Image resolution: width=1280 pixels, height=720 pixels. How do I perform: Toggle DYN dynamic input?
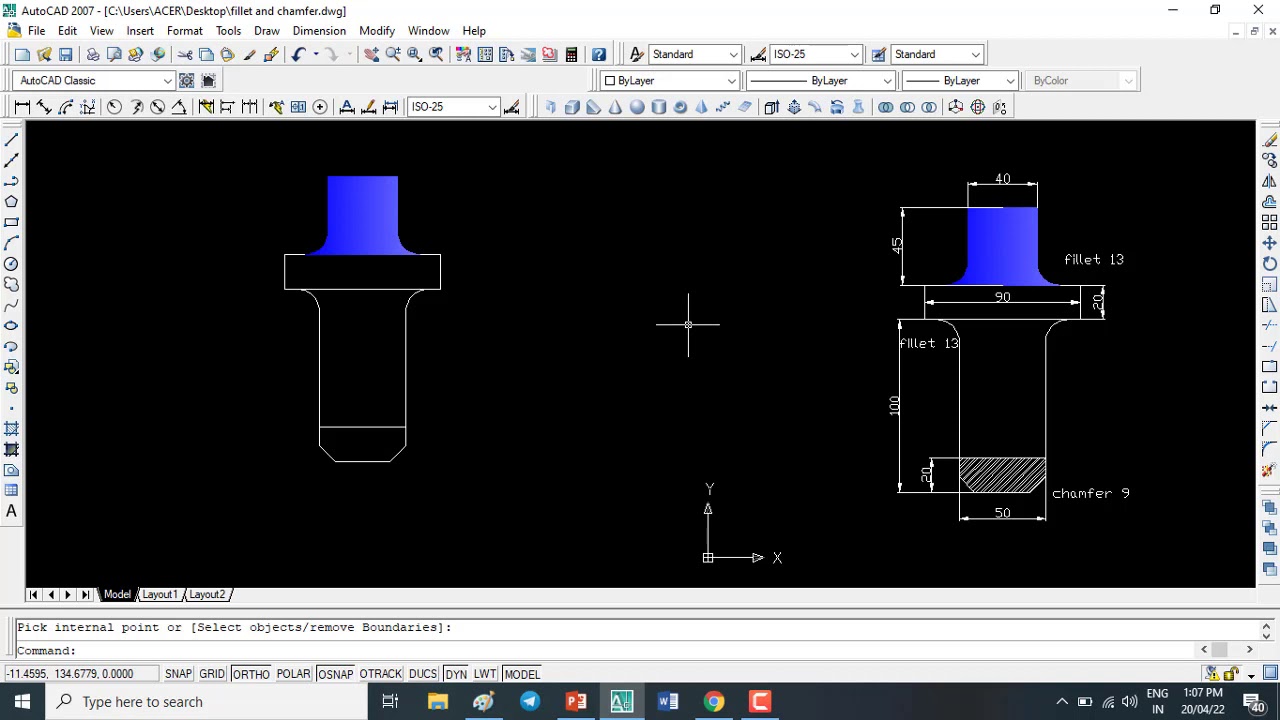point(456,674)
